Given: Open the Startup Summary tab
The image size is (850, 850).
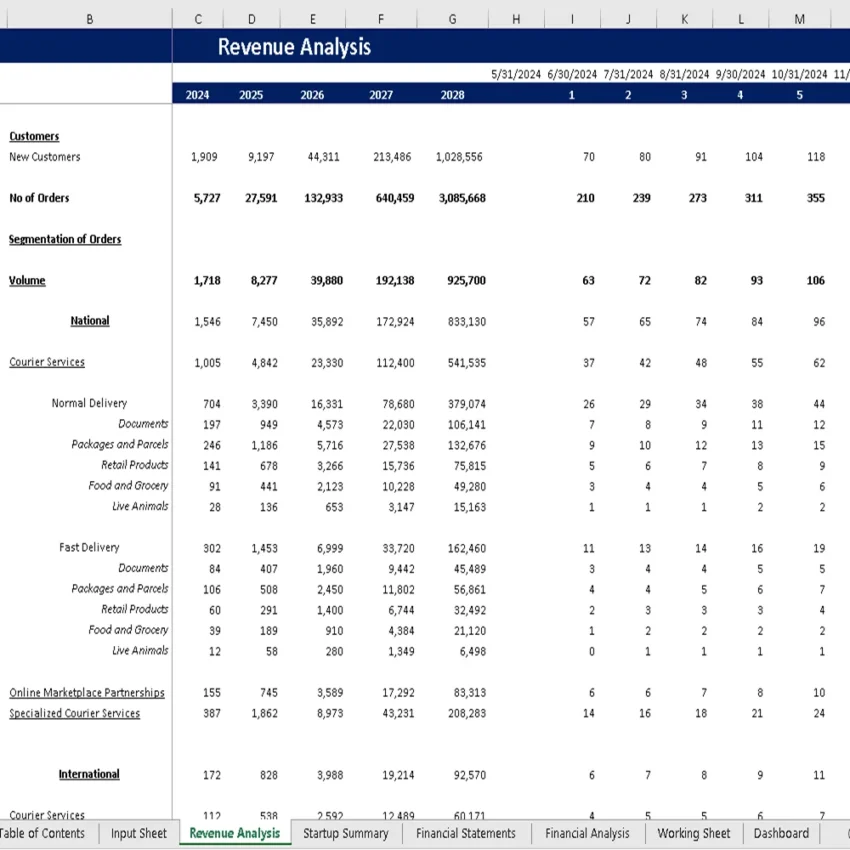Looking at the screenshot, I should (345, 833).
